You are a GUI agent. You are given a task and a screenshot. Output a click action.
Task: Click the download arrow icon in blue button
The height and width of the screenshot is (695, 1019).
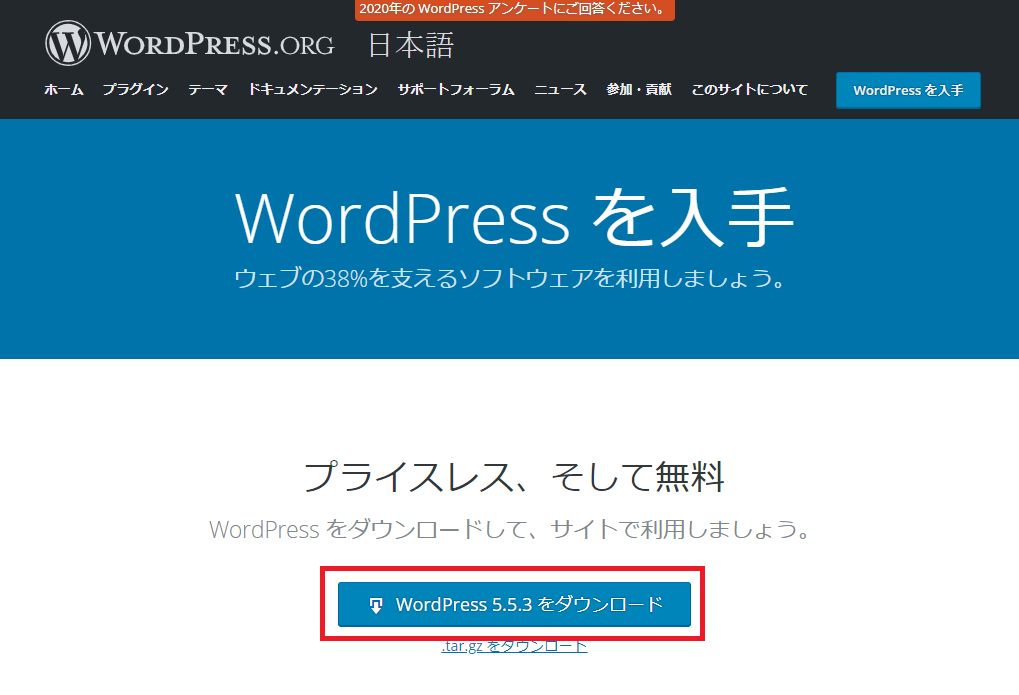tap(376, 605)
